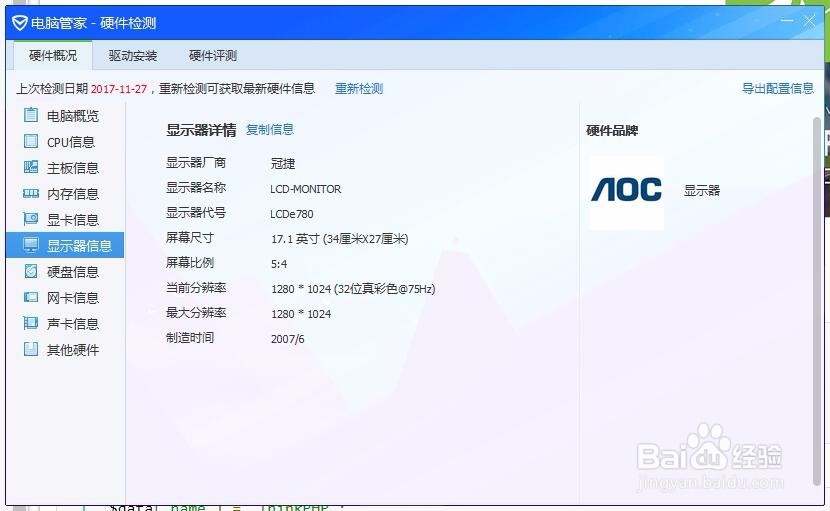Switch to the 硬件概况 tab
Image resolution: width=830 pixels, height=511 pixels.
point(53,56)
